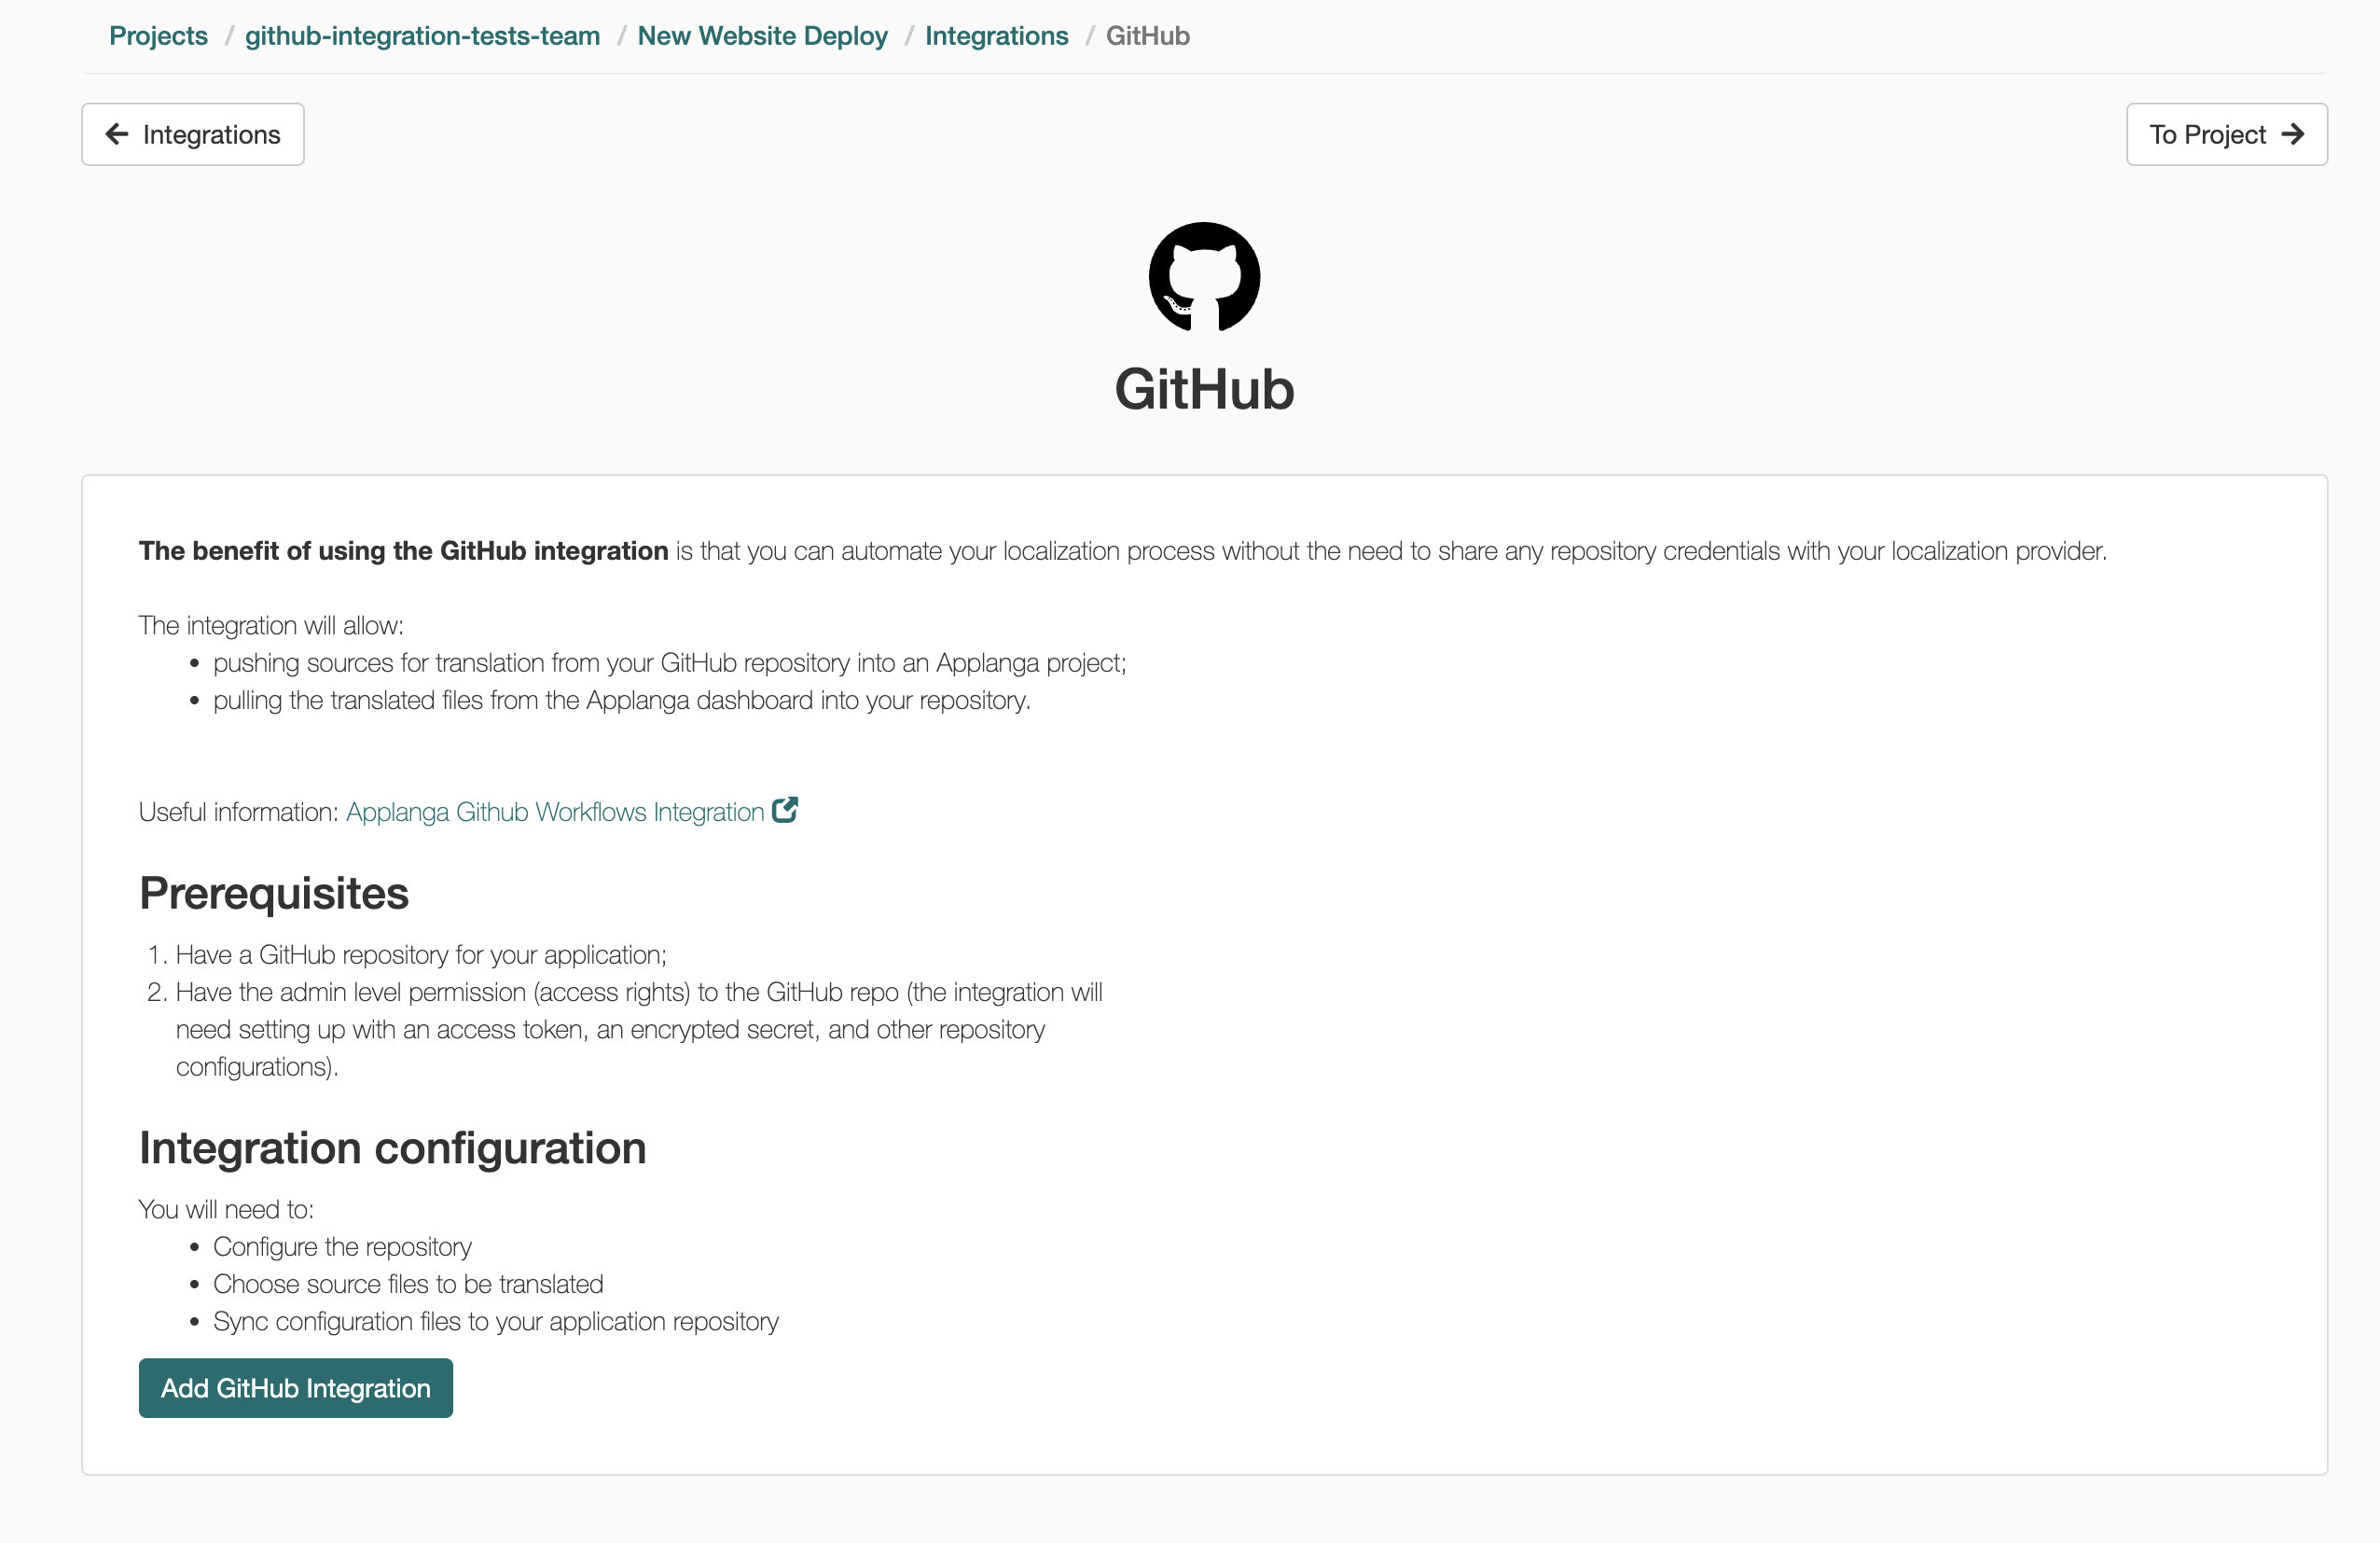Click 'The benefit of using the GitHub integration' text

403,551
